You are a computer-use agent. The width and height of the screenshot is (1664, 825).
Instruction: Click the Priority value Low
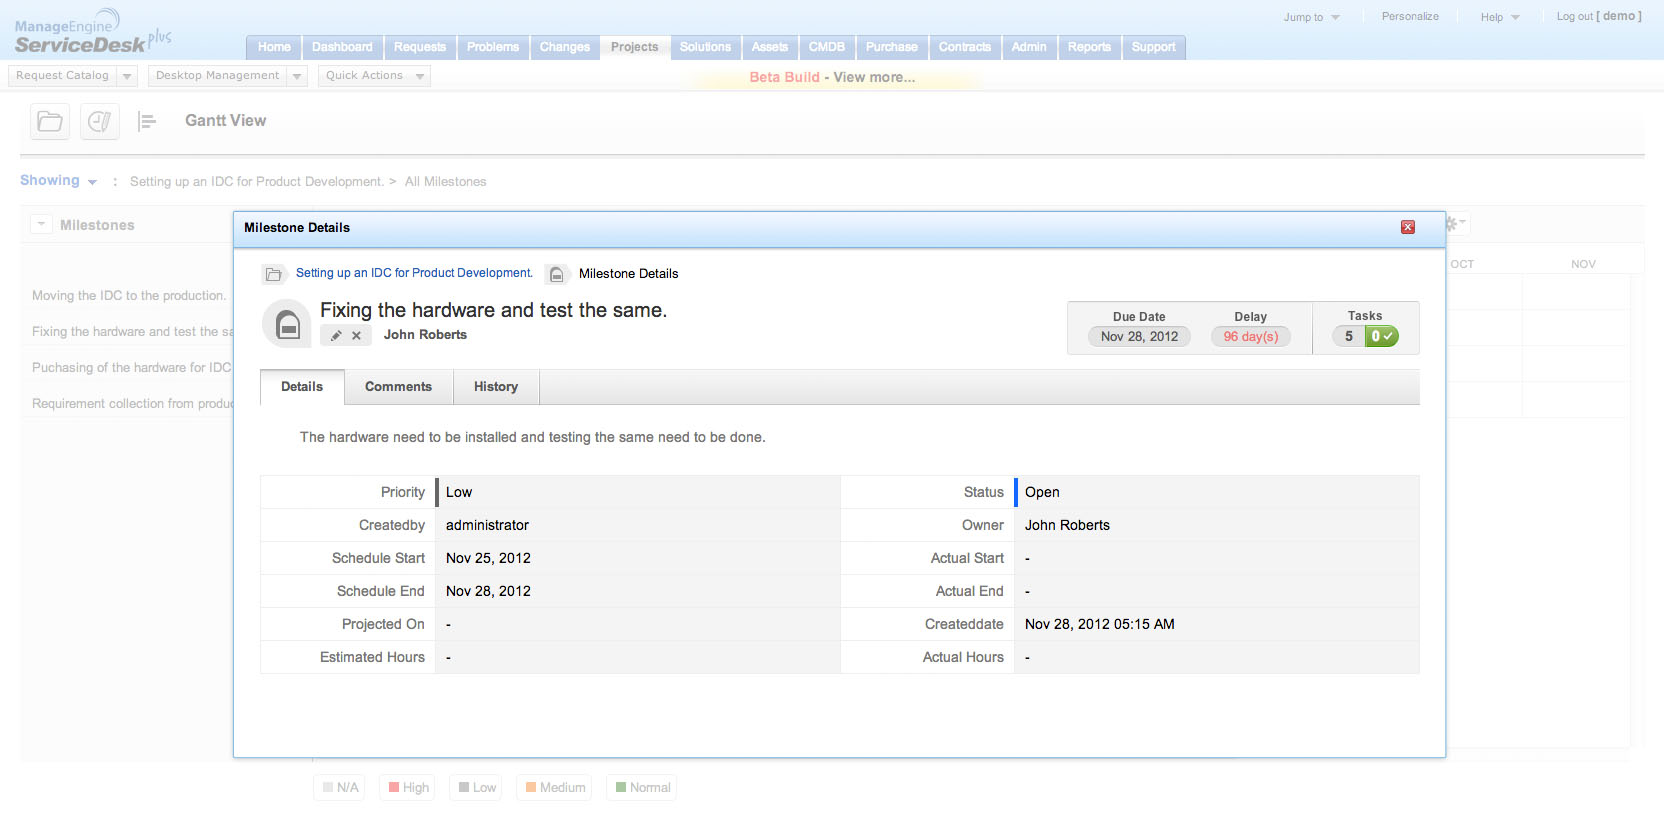(459, 492)
